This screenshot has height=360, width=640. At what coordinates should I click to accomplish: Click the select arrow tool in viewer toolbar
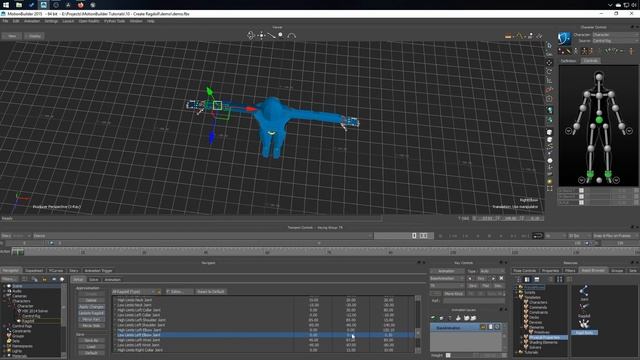click(x=549, y=45)
